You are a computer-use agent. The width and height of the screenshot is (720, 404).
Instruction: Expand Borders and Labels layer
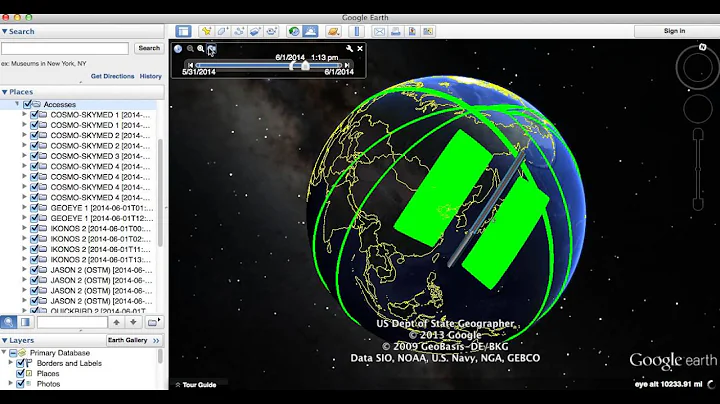tap(11, 363)
